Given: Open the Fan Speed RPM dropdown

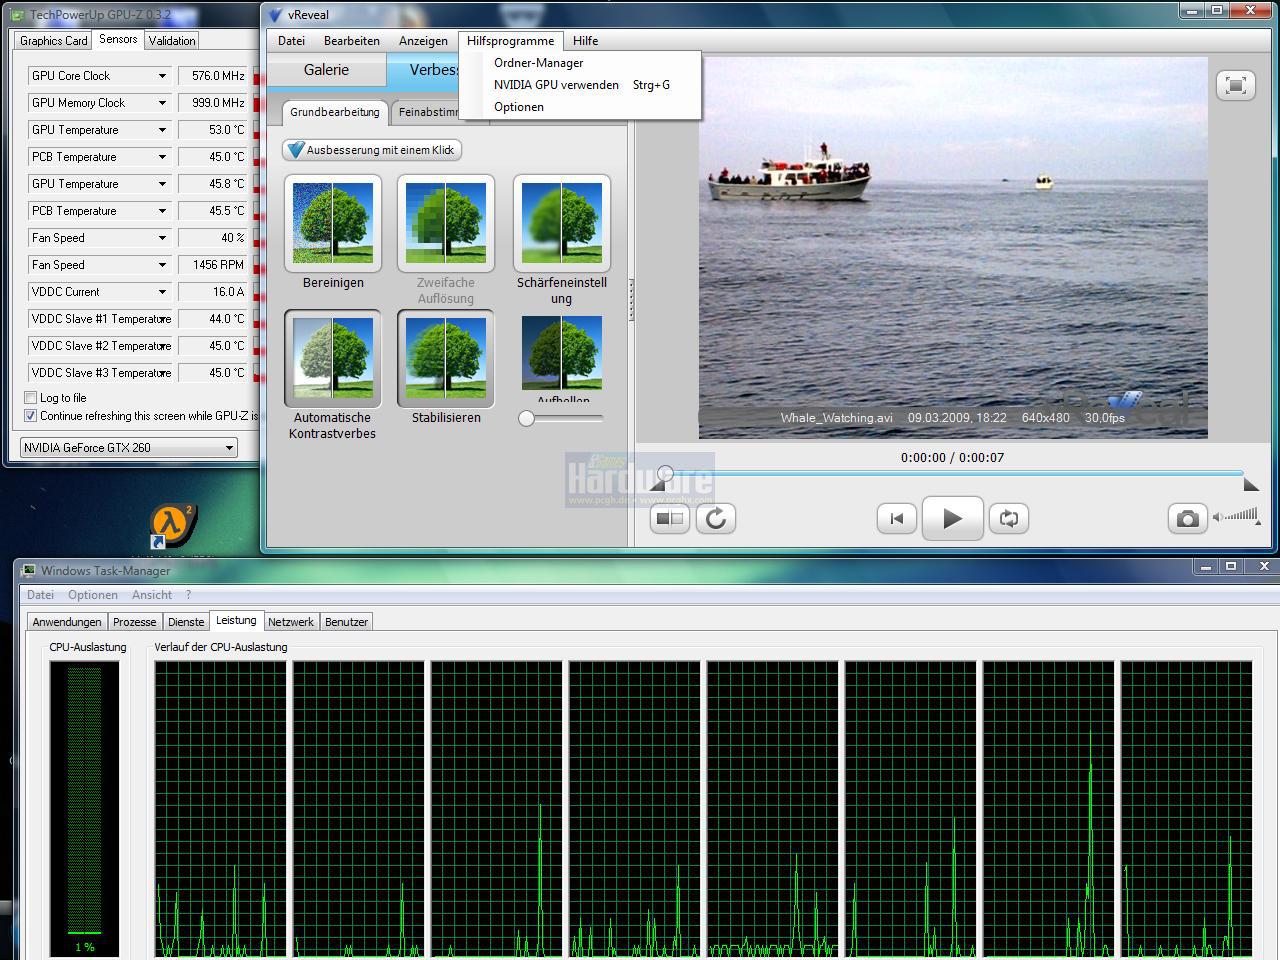Looking at the screenshot, I should (162, 265).
